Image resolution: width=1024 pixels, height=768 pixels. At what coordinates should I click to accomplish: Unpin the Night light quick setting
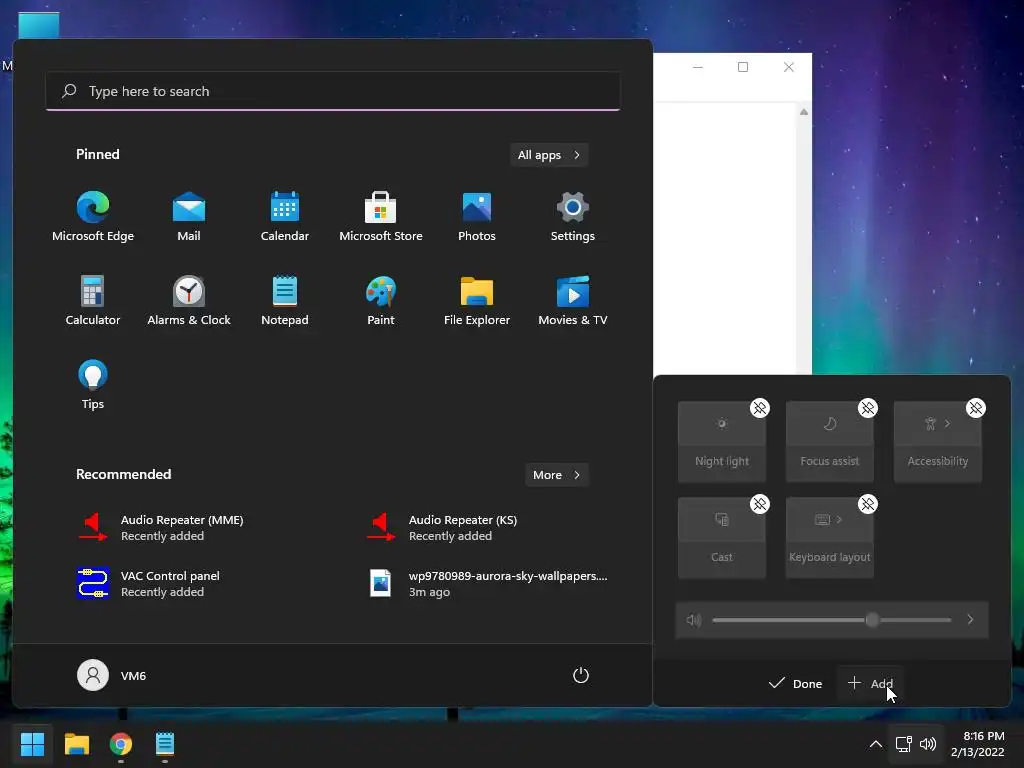pyautogui.click(x=760, y=408)
